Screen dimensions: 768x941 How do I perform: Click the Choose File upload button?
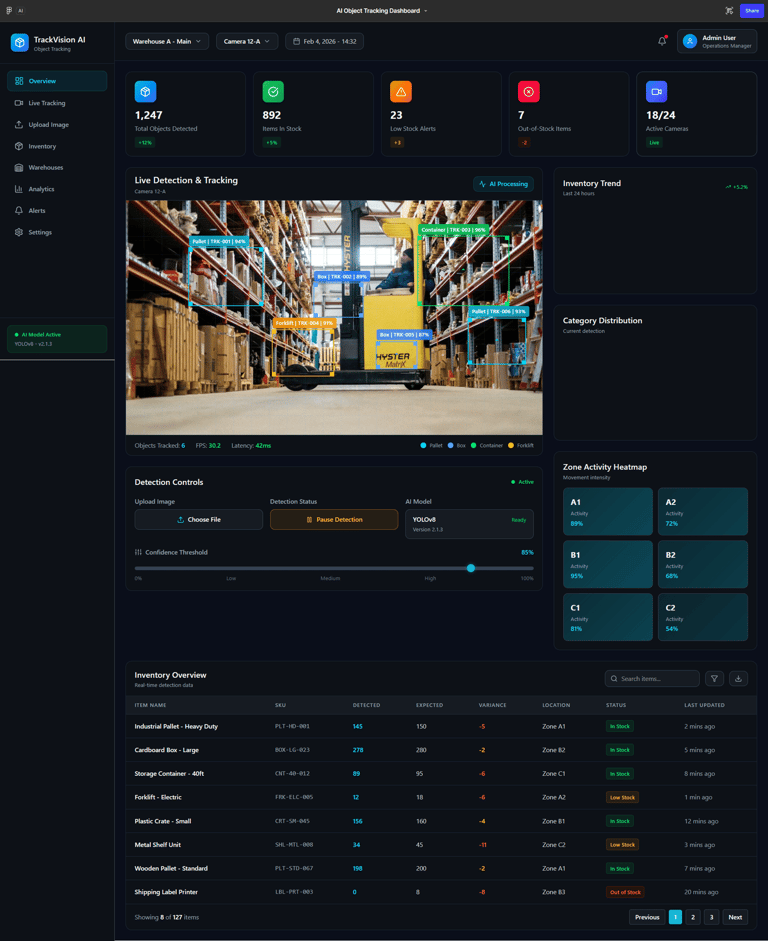[199, 520]
